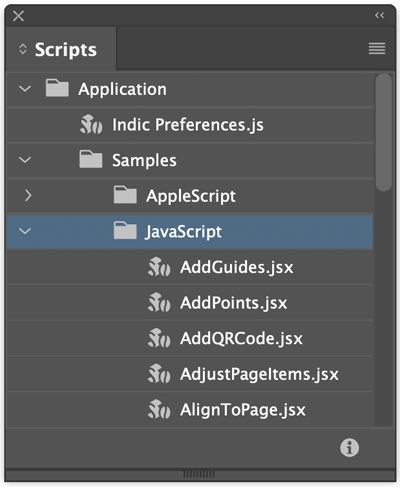Image resolution: width=400 pixels, height=487 pixels.
Task: Open the Scripts panel flyout menu
Action: [377, 49]
